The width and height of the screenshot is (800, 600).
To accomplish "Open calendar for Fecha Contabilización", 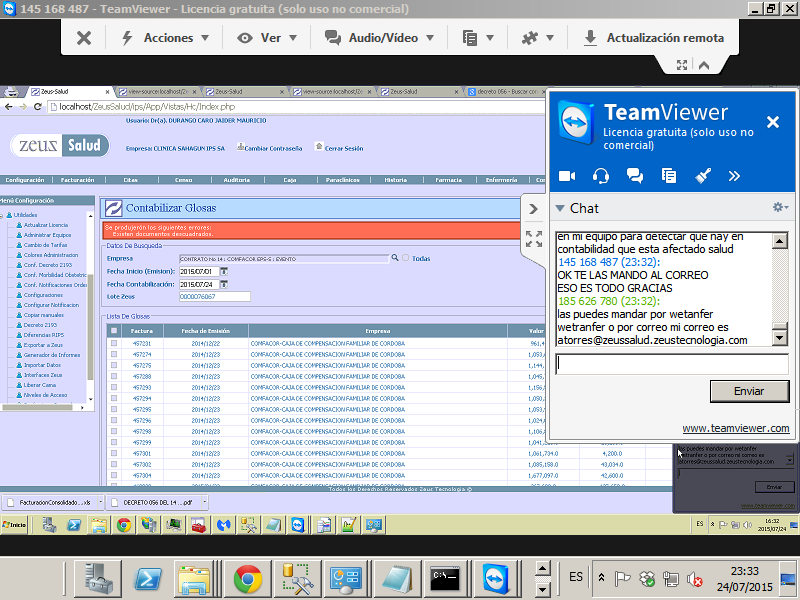I will coord(224,284).
